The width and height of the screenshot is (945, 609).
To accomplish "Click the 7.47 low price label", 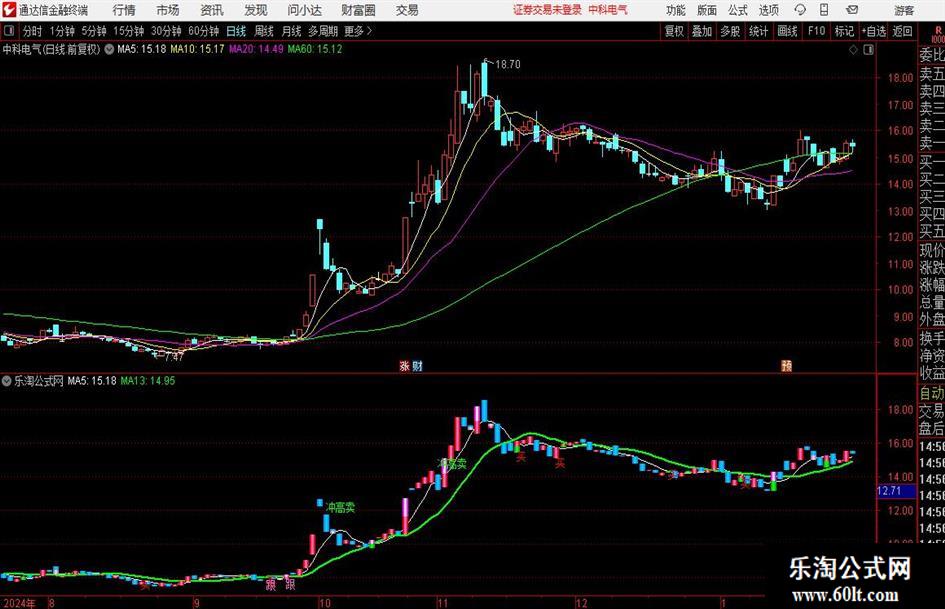I will pyautogui.click(x=173, y=357).
